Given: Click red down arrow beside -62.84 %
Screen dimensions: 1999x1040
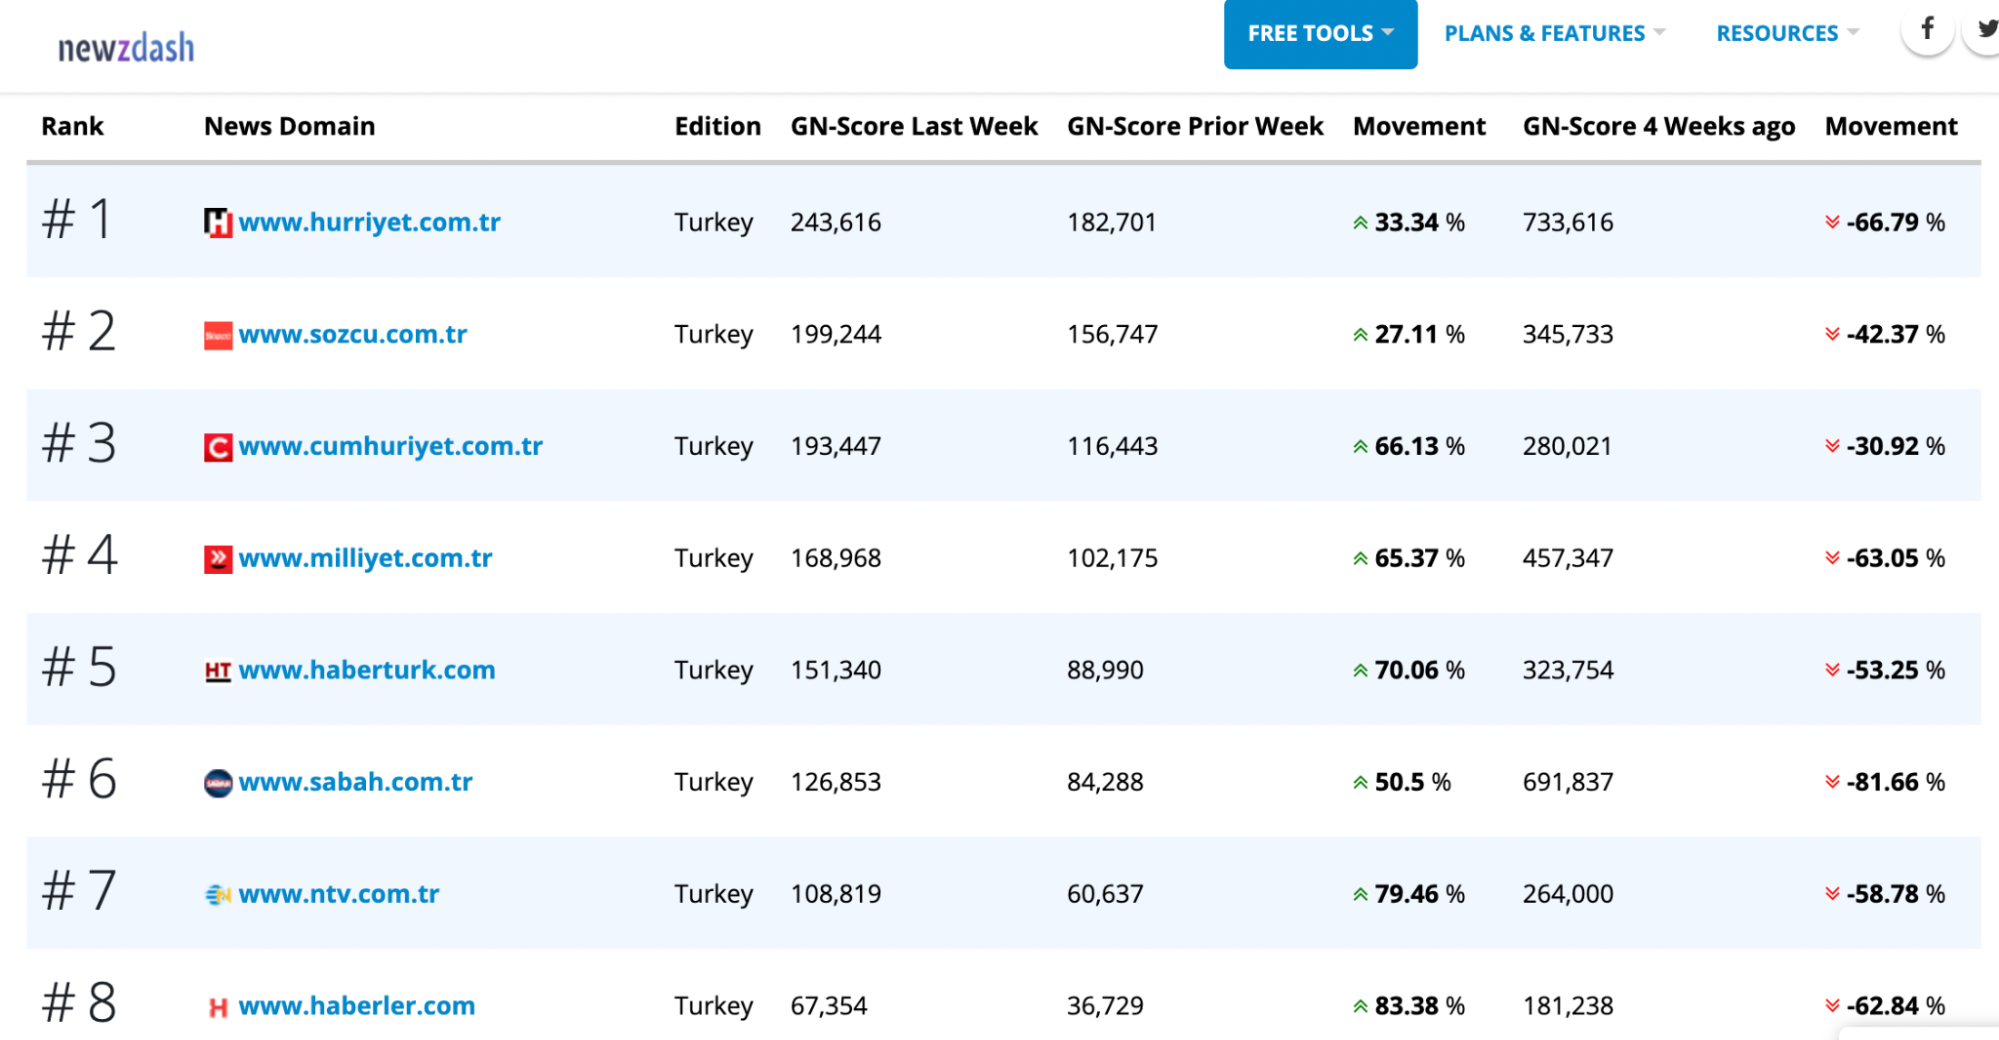Looking at the screenshot, I should (1832, 1006).
